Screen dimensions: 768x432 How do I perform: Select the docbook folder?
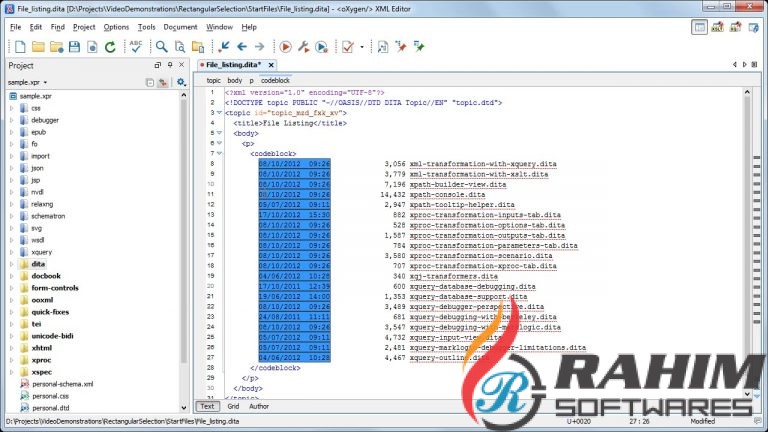click(46, 276)
